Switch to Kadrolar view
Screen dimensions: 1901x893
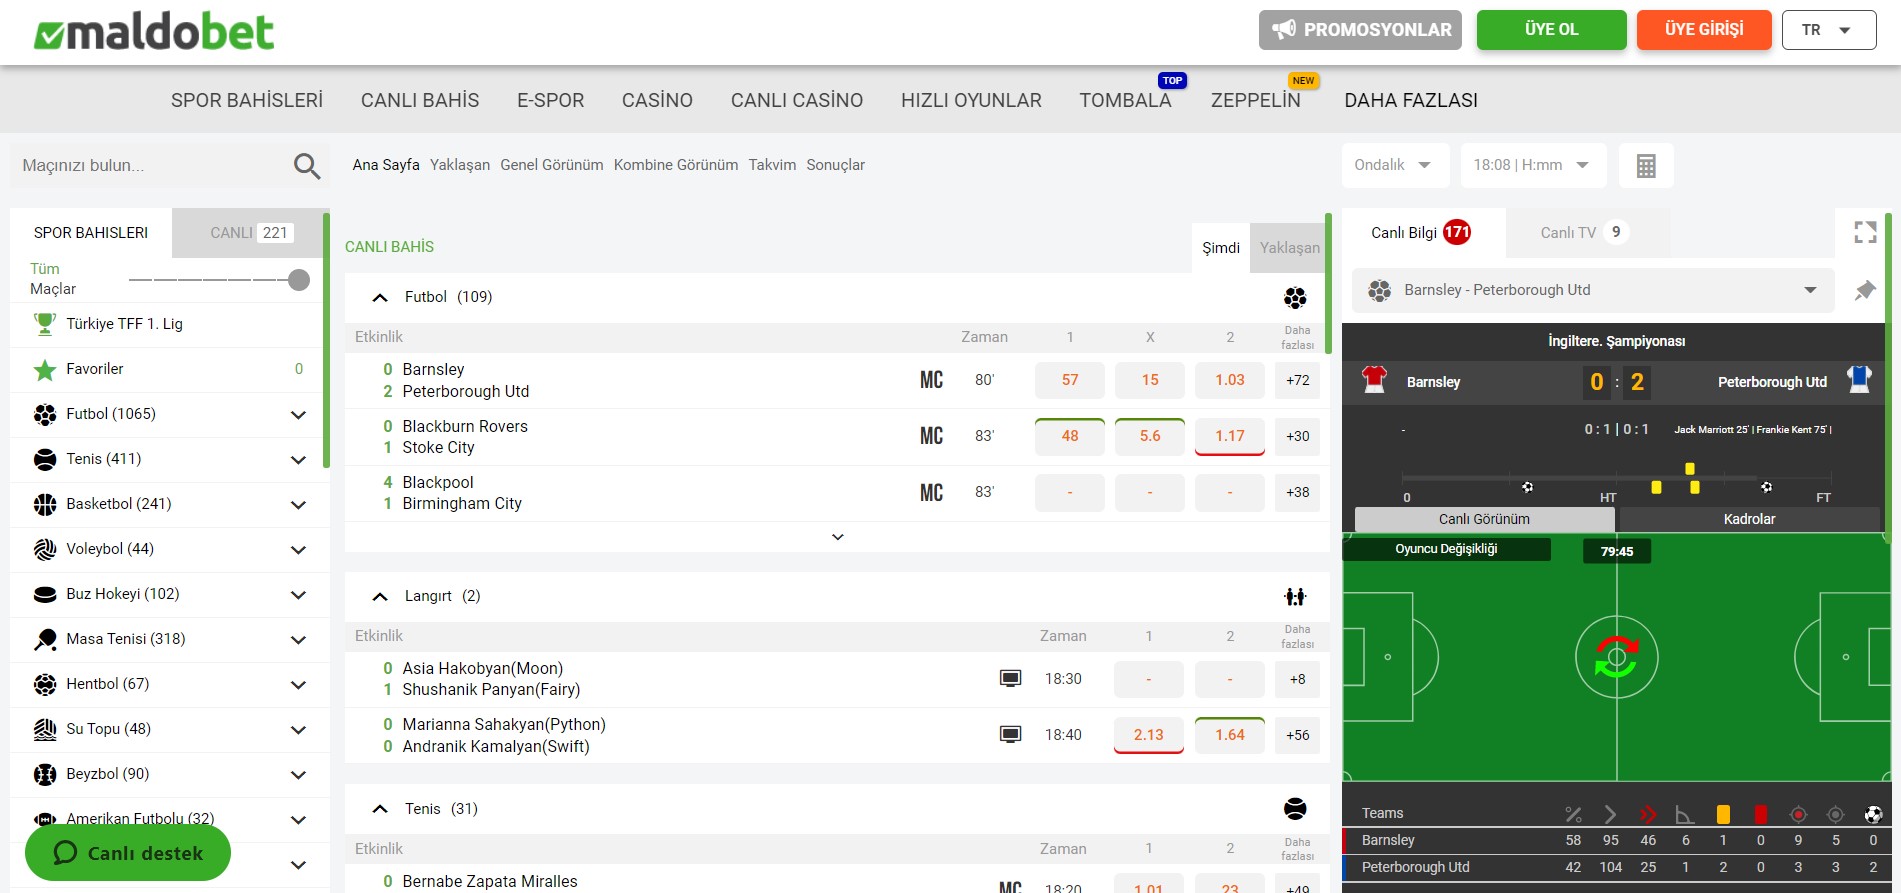click(x=1748, y=519)
